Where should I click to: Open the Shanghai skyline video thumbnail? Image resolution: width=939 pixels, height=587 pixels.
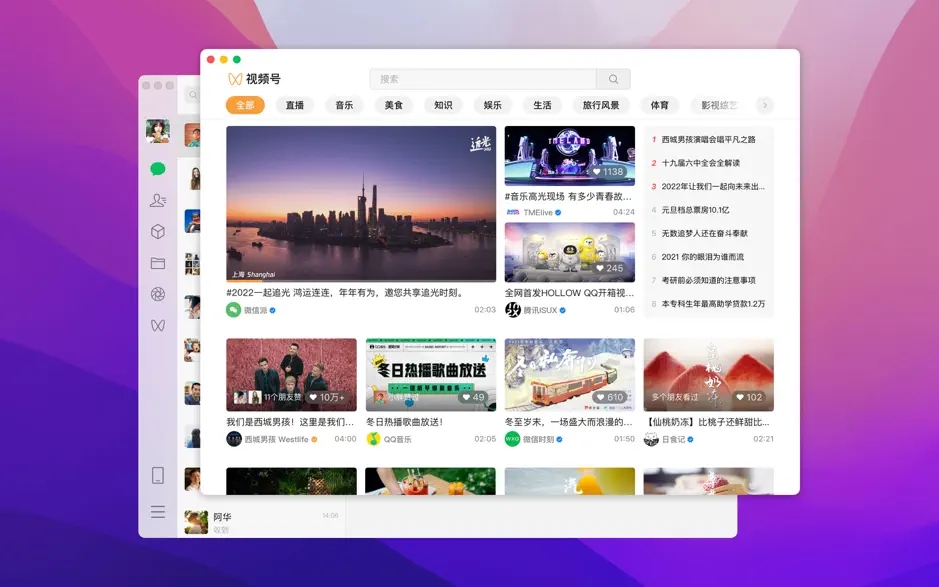pyautogui.click(x=360, y=204)
